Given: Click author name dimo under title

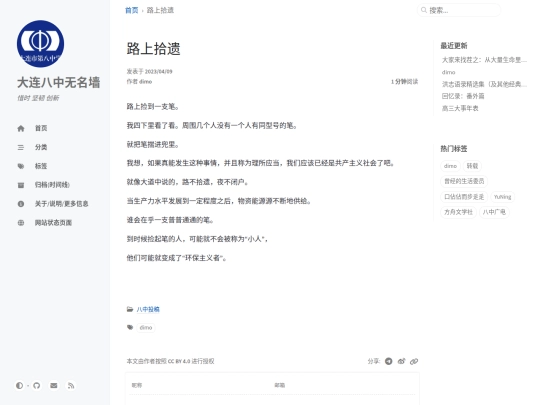Looking at the screenshot, I should tap(145, 82).
